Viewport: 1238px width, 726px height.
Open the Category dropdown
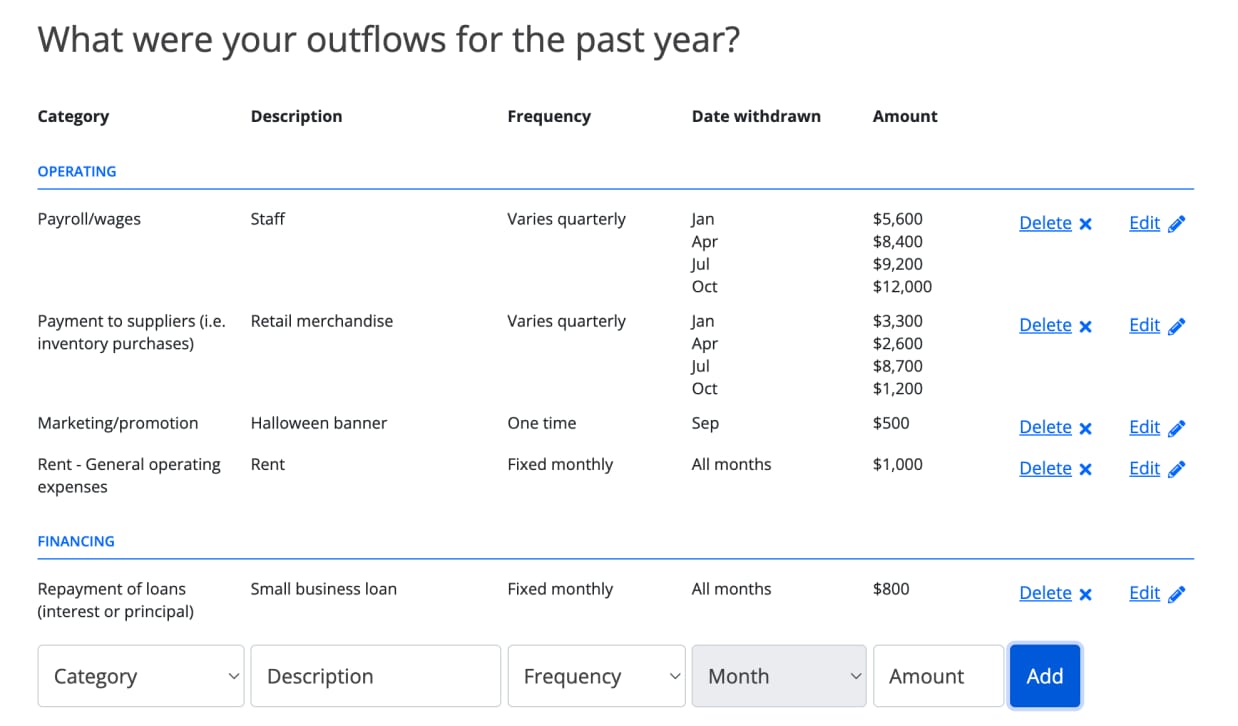coord(141,676)
